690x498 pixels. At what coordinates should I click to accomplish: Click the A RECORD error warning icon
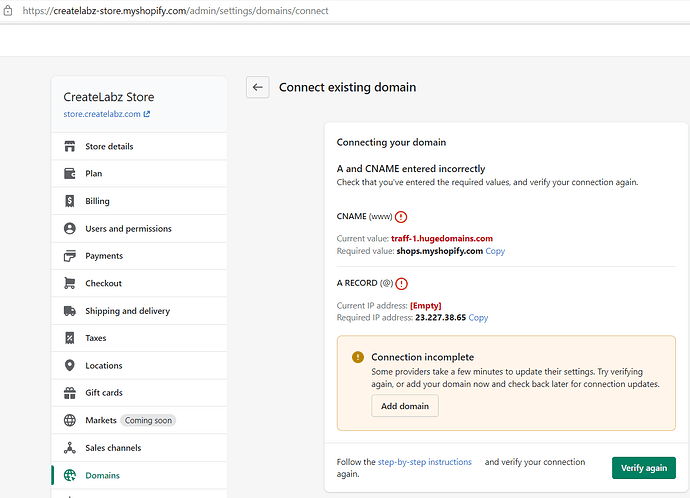point(401,283)
